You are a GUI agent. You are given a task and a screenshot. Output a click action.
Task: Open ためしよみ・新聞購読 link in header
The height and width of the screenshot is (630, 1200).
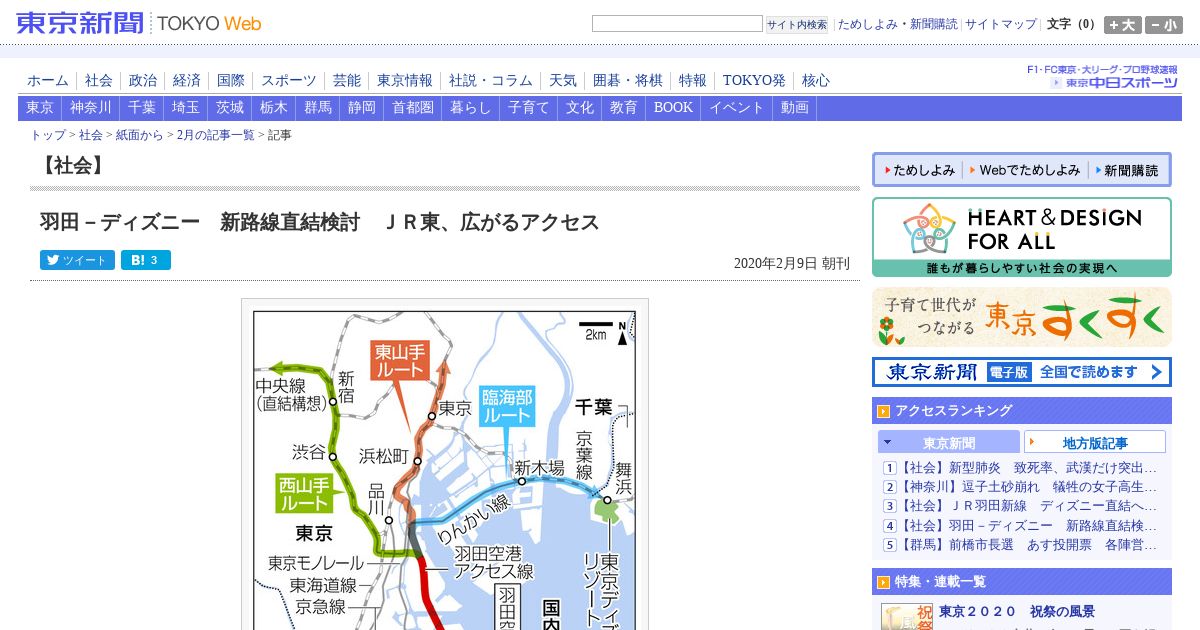point(897,24)
